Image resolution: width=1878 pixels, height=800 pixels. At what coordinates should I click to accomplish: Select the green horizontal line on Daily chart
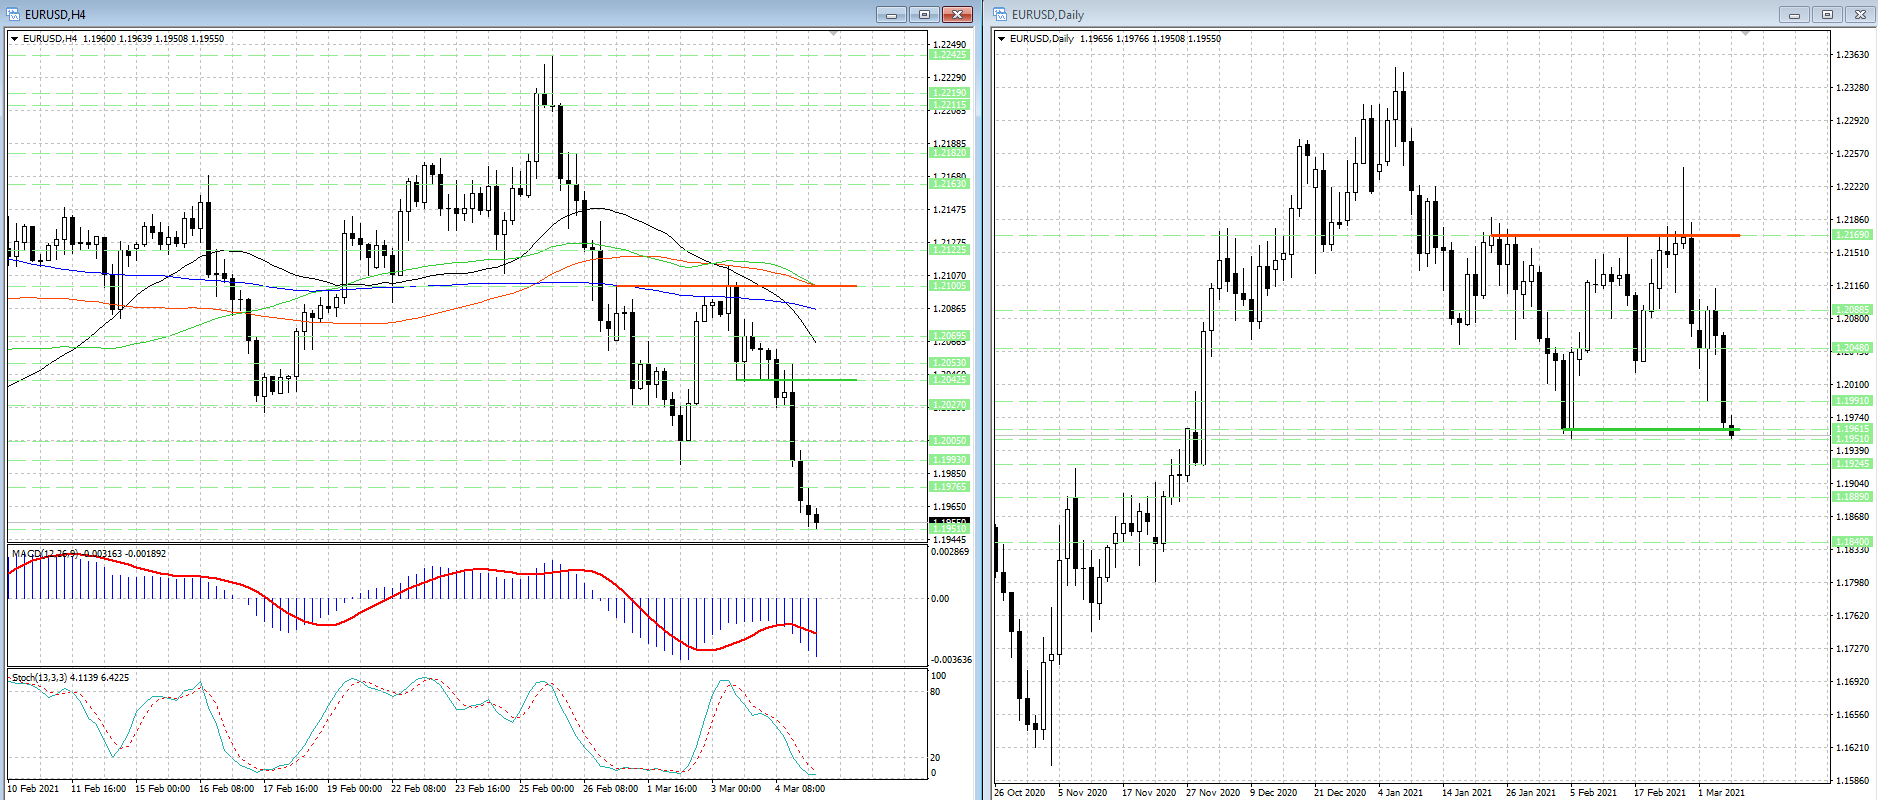(x=1651, y=430)
